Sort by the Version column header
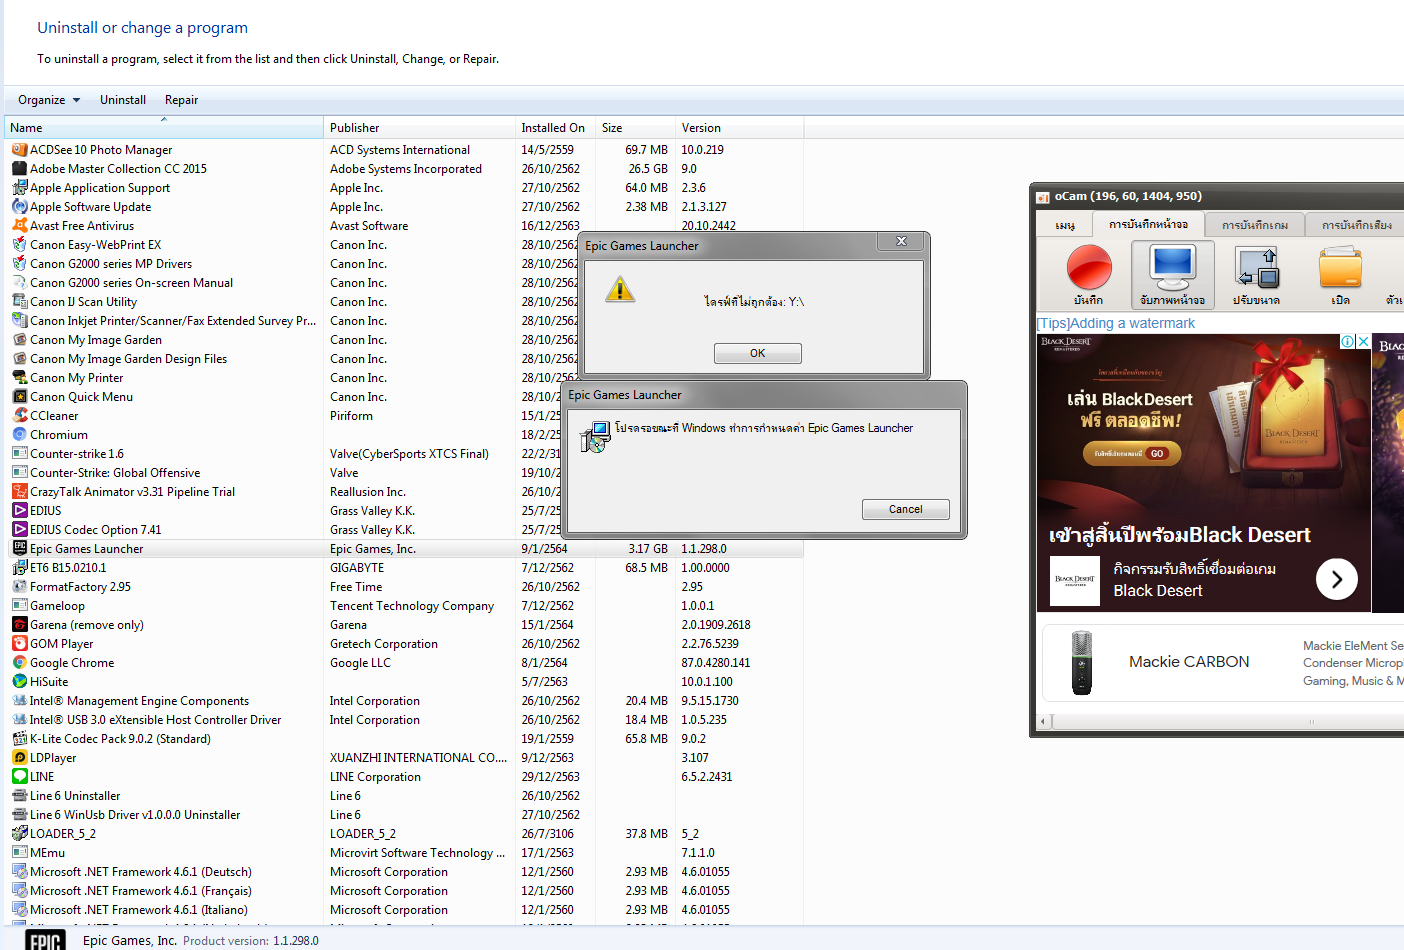The image size is (1404, 950). point(739,128)
